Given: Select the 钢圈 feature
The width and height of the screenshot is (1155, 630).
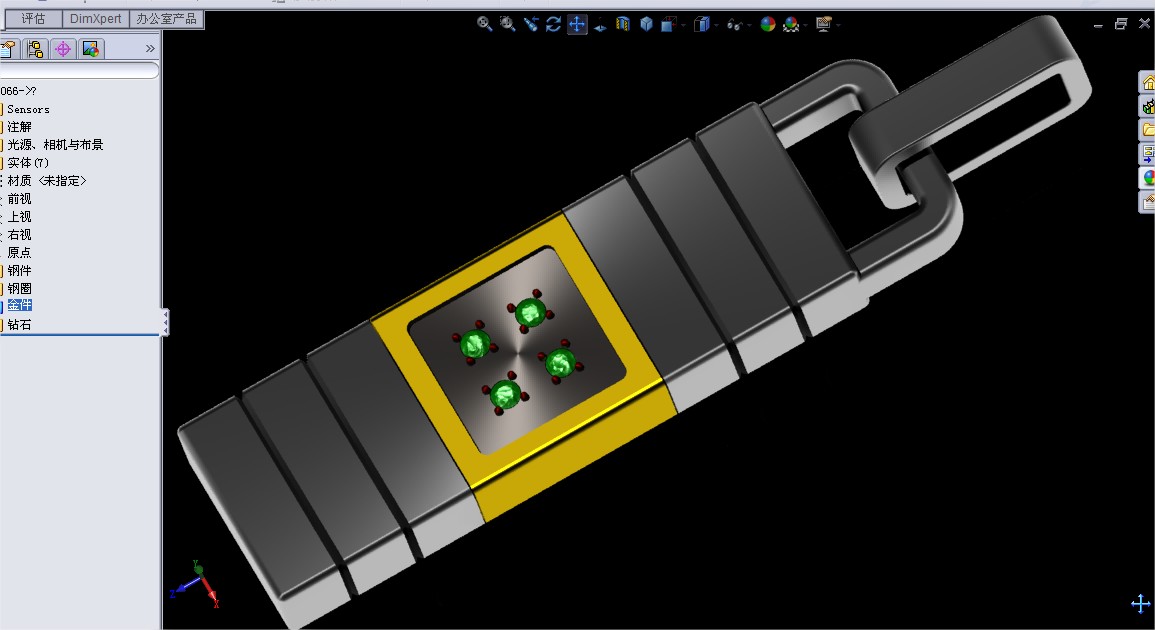Looking at the screenshot, I should (x=19, y=288).
